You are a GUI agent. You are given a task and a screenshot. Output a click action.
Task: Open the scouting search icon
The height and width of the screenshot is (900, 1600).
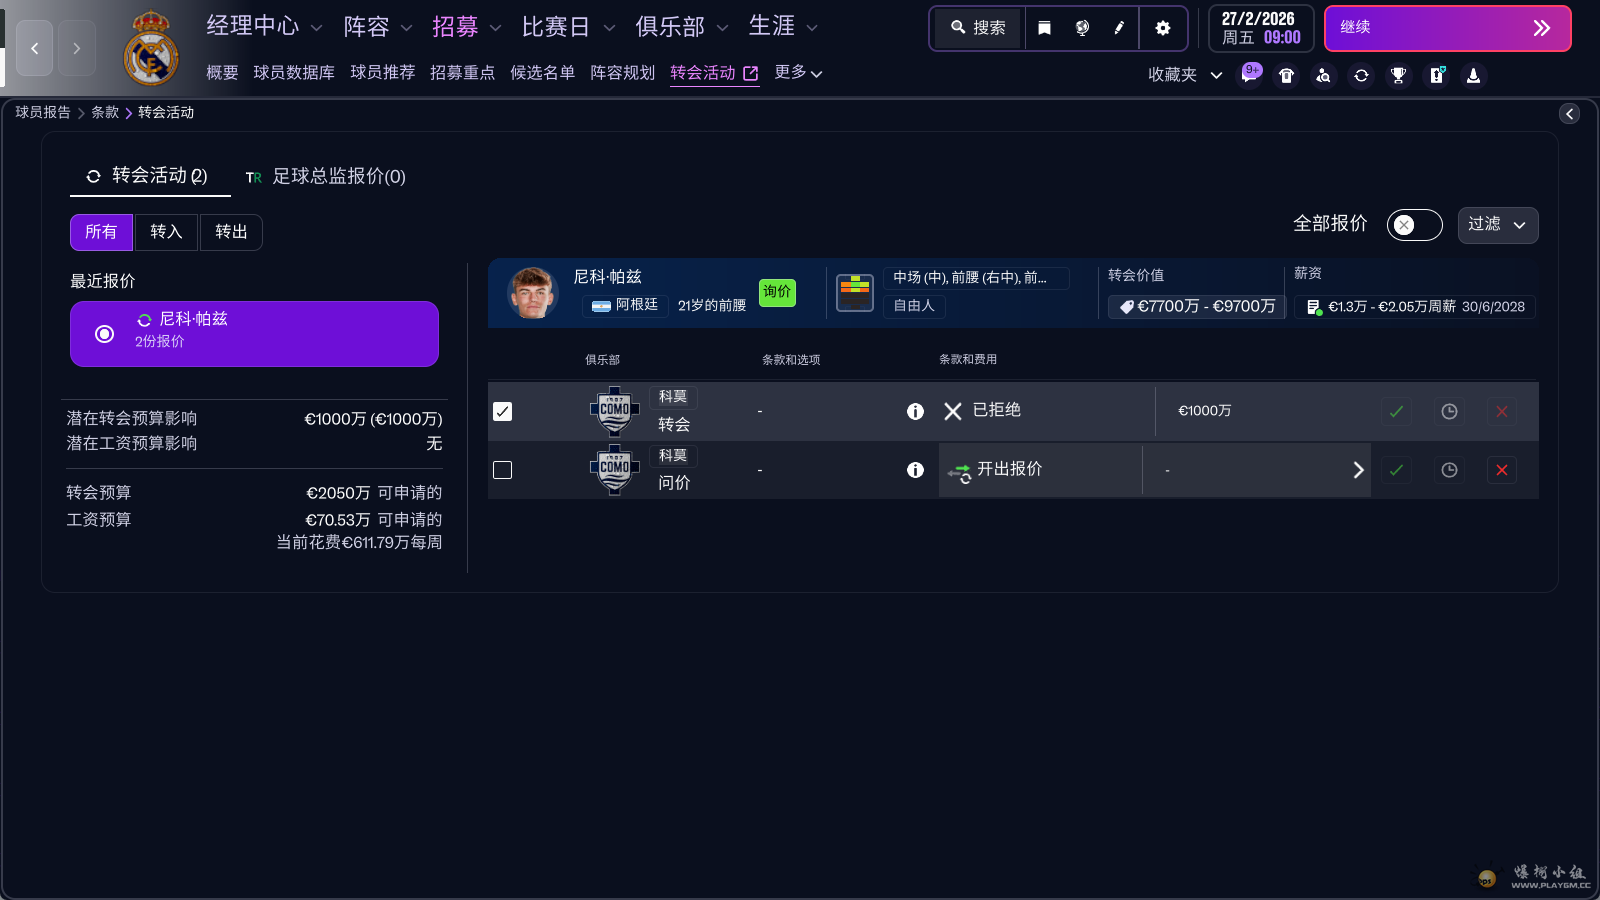click(1323, 75)
